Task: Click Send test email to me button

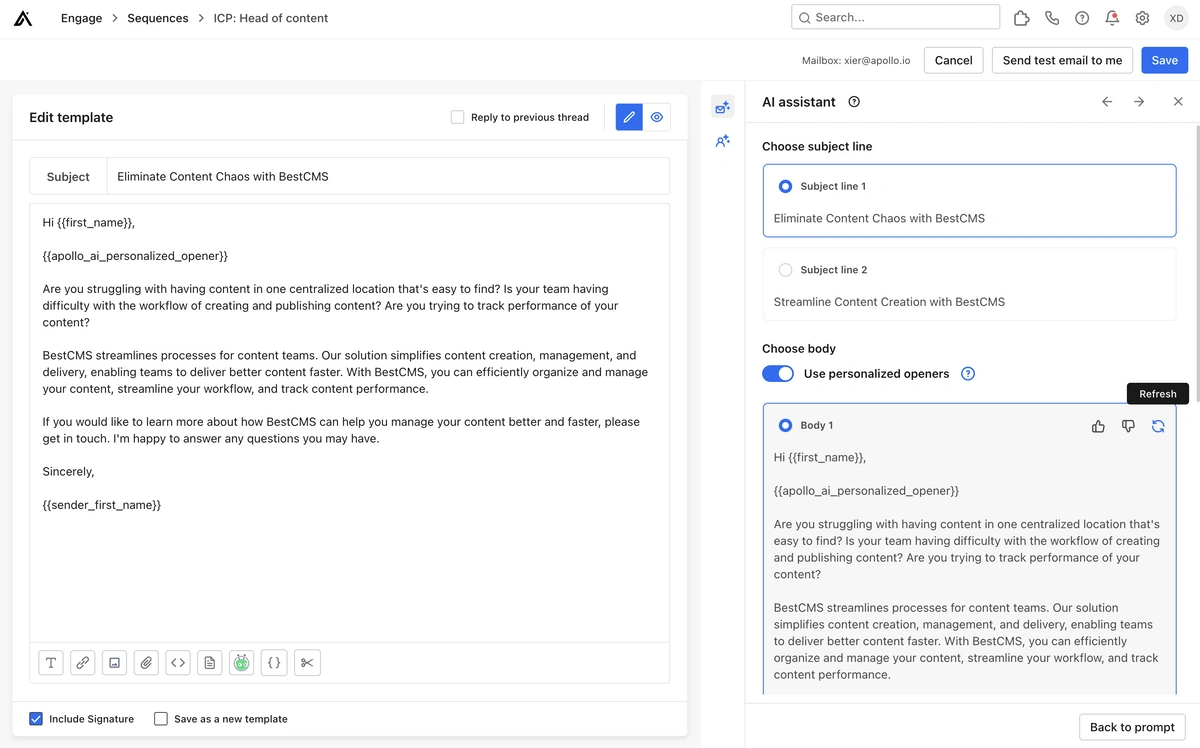Action: pos(1062,60)
